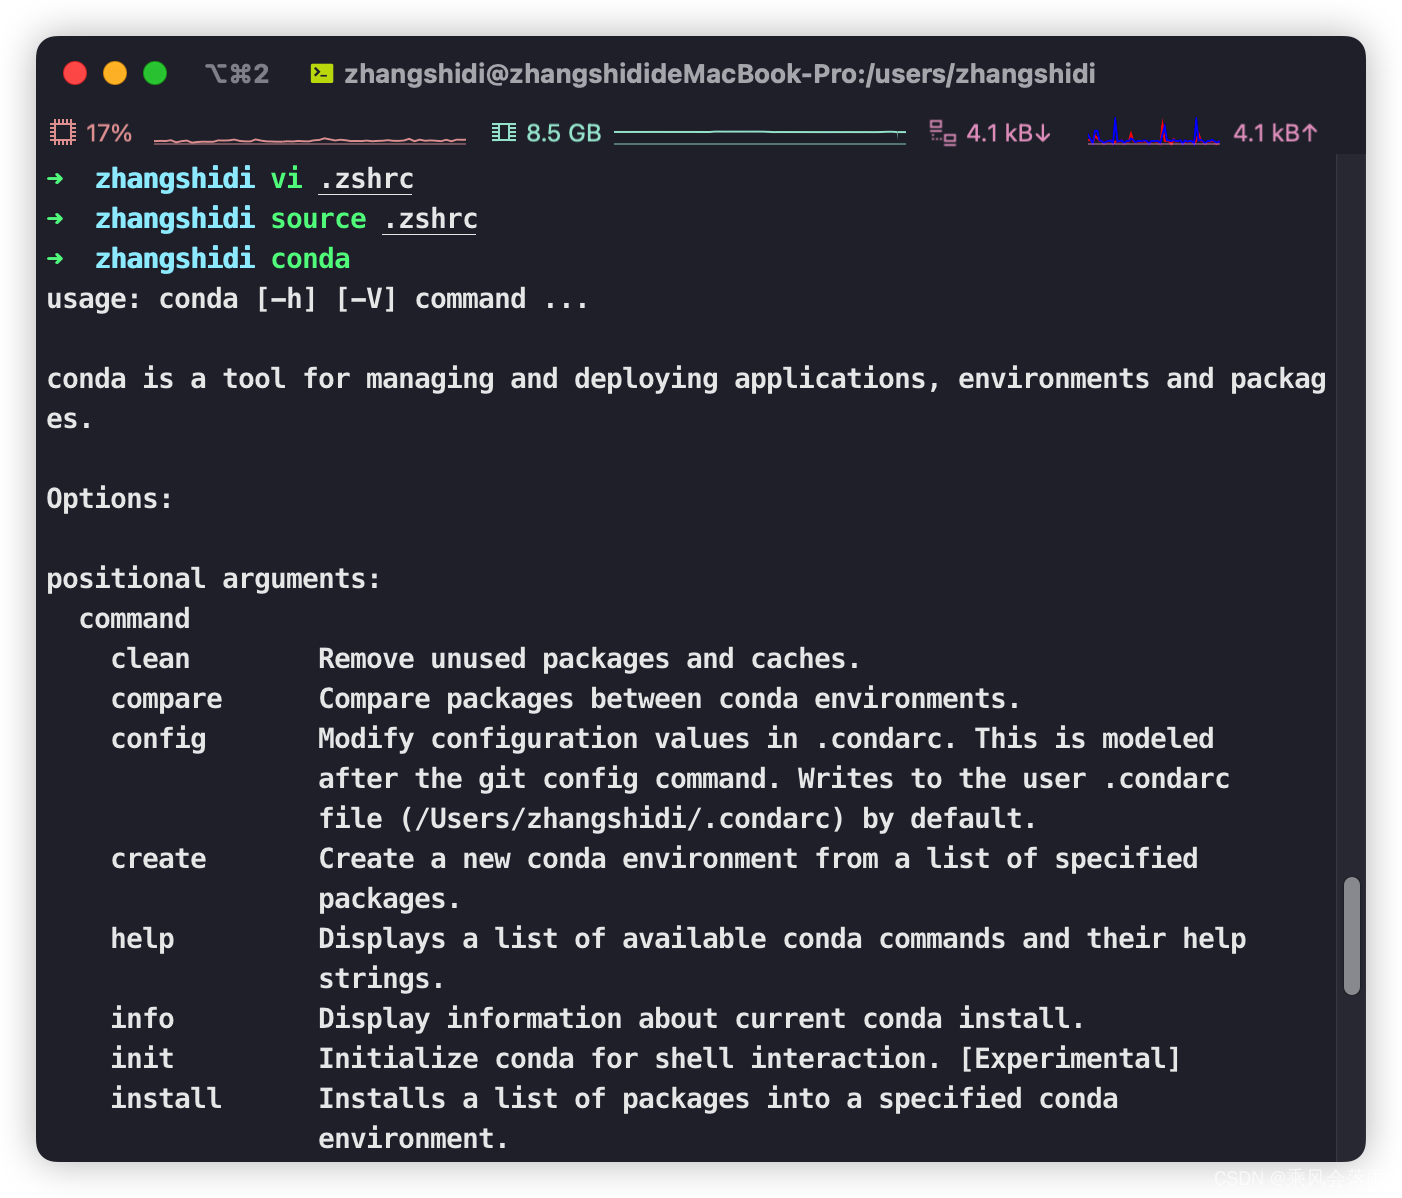
Task: Click the yellow minimize window button
Action: tap(115, 73)
